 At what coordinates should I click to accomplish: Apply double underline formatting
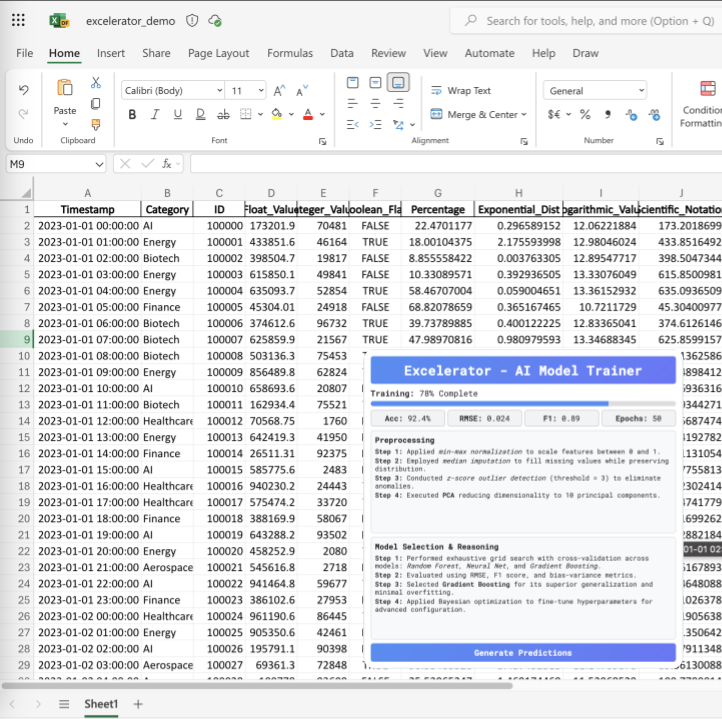point(201,114)
